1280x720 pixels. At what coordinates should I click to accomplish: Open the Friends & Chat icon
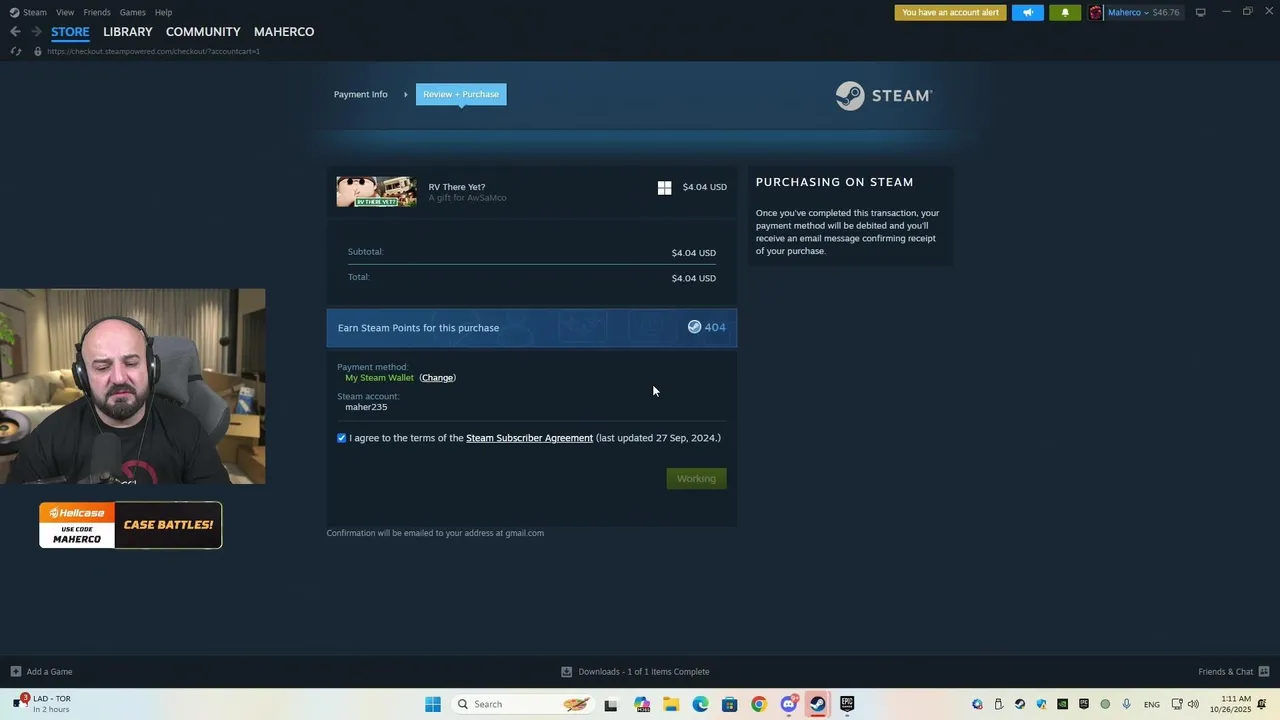pos(1264,671)
